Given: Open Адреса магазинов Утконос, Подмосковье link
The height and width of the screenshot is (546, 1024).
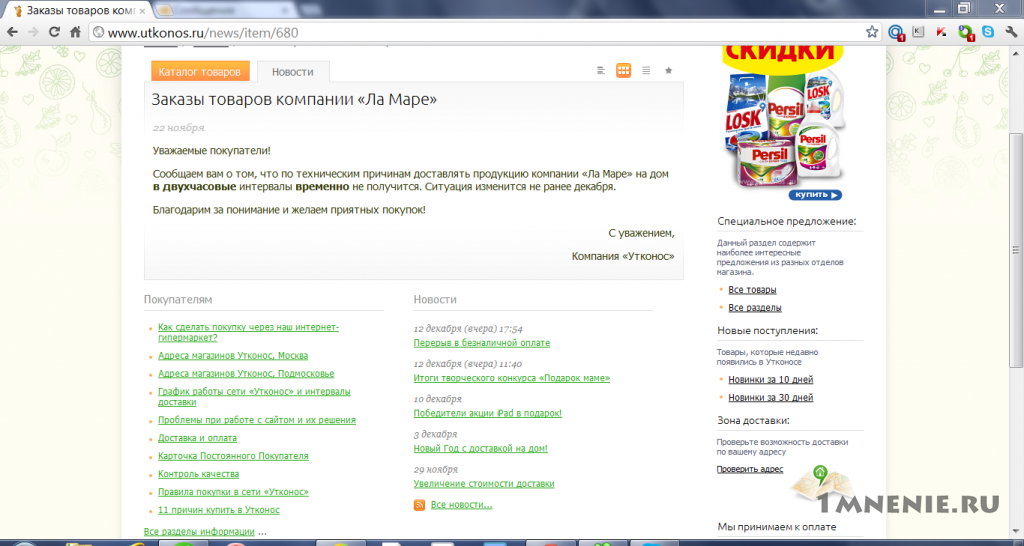Looking at the screenshot, I should [246, 374].
